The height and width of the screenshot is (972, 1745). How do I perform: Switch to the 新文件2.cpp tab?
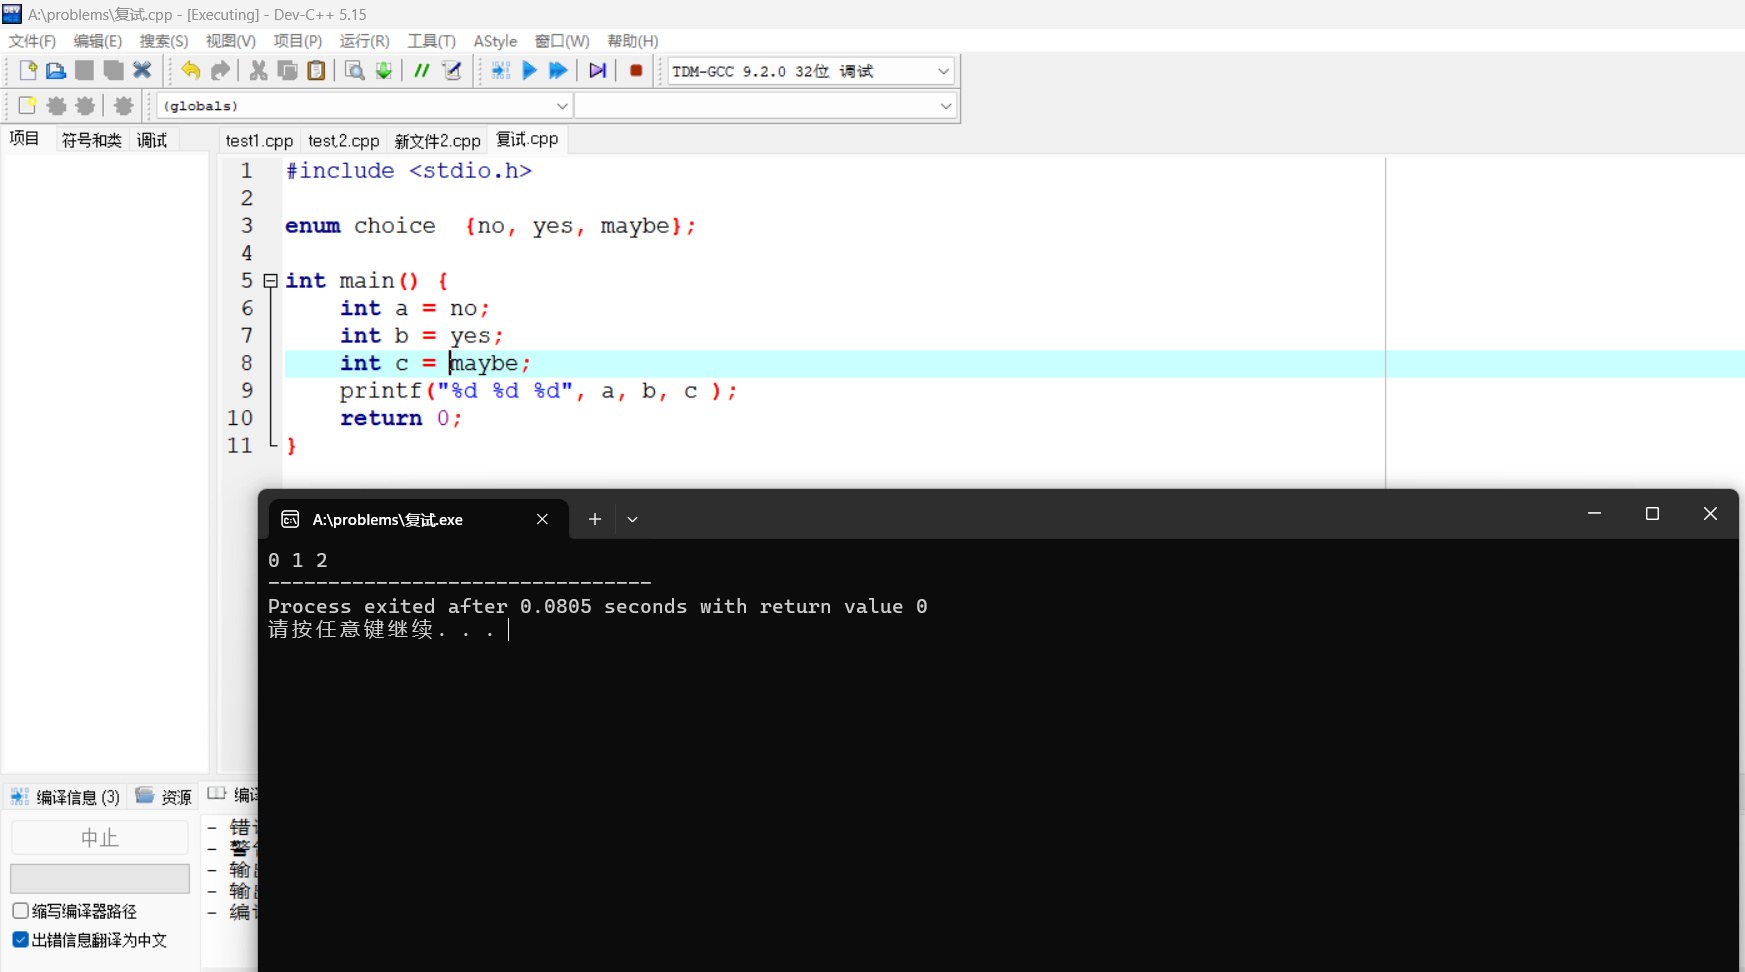pos(437,141)
